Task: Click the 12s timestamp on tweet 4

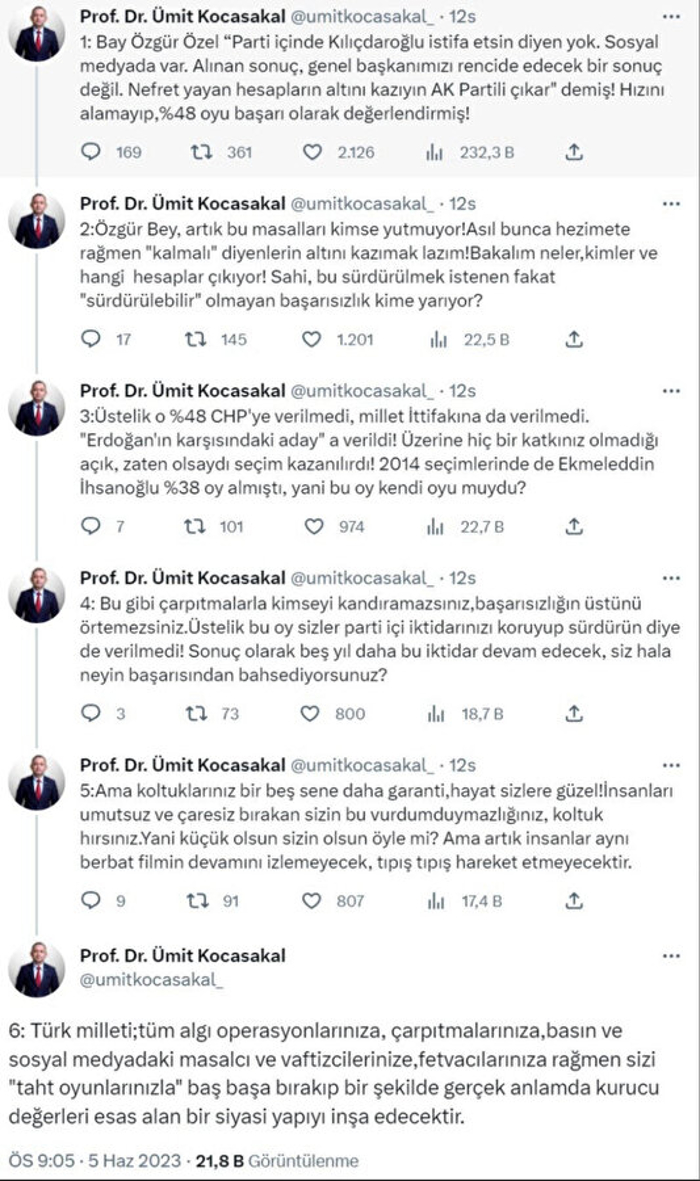Action: [x=462, y=578]
